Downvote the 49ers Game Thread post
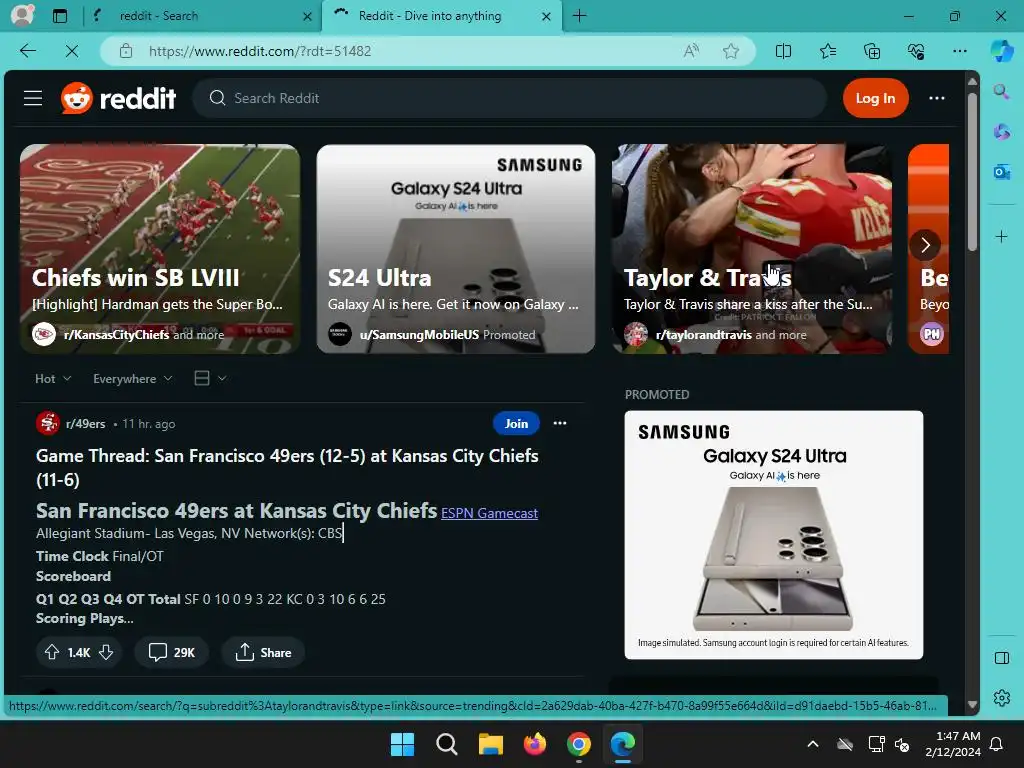 point(106,652)
